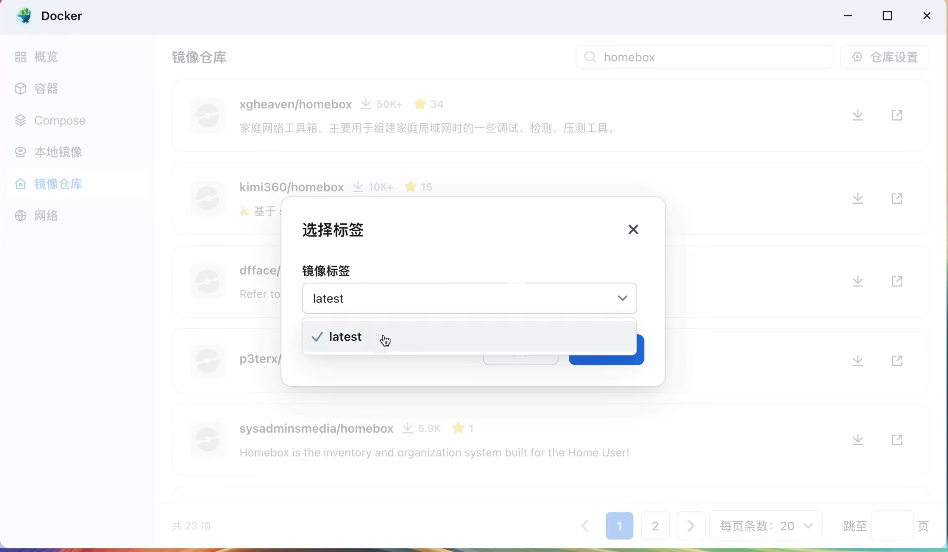Viewport: 948px width, 552px height.
Task: Click the previous page arrow
Action: pyautogui.click(x=584, y=526)
